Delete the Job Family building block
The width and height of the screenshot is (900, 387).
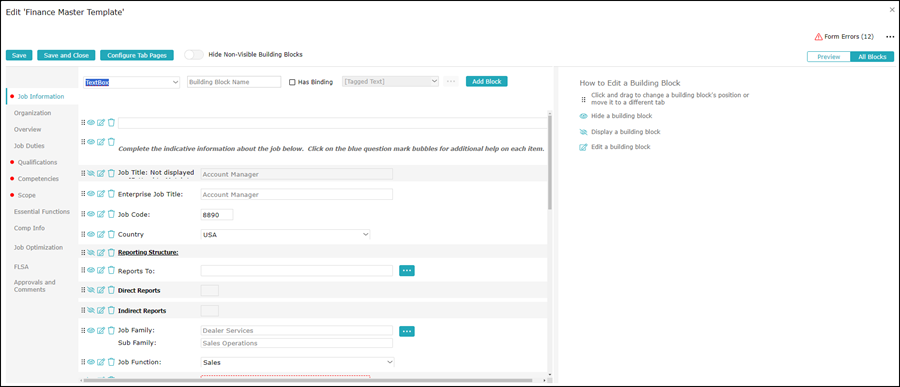(x=111, y=331)
